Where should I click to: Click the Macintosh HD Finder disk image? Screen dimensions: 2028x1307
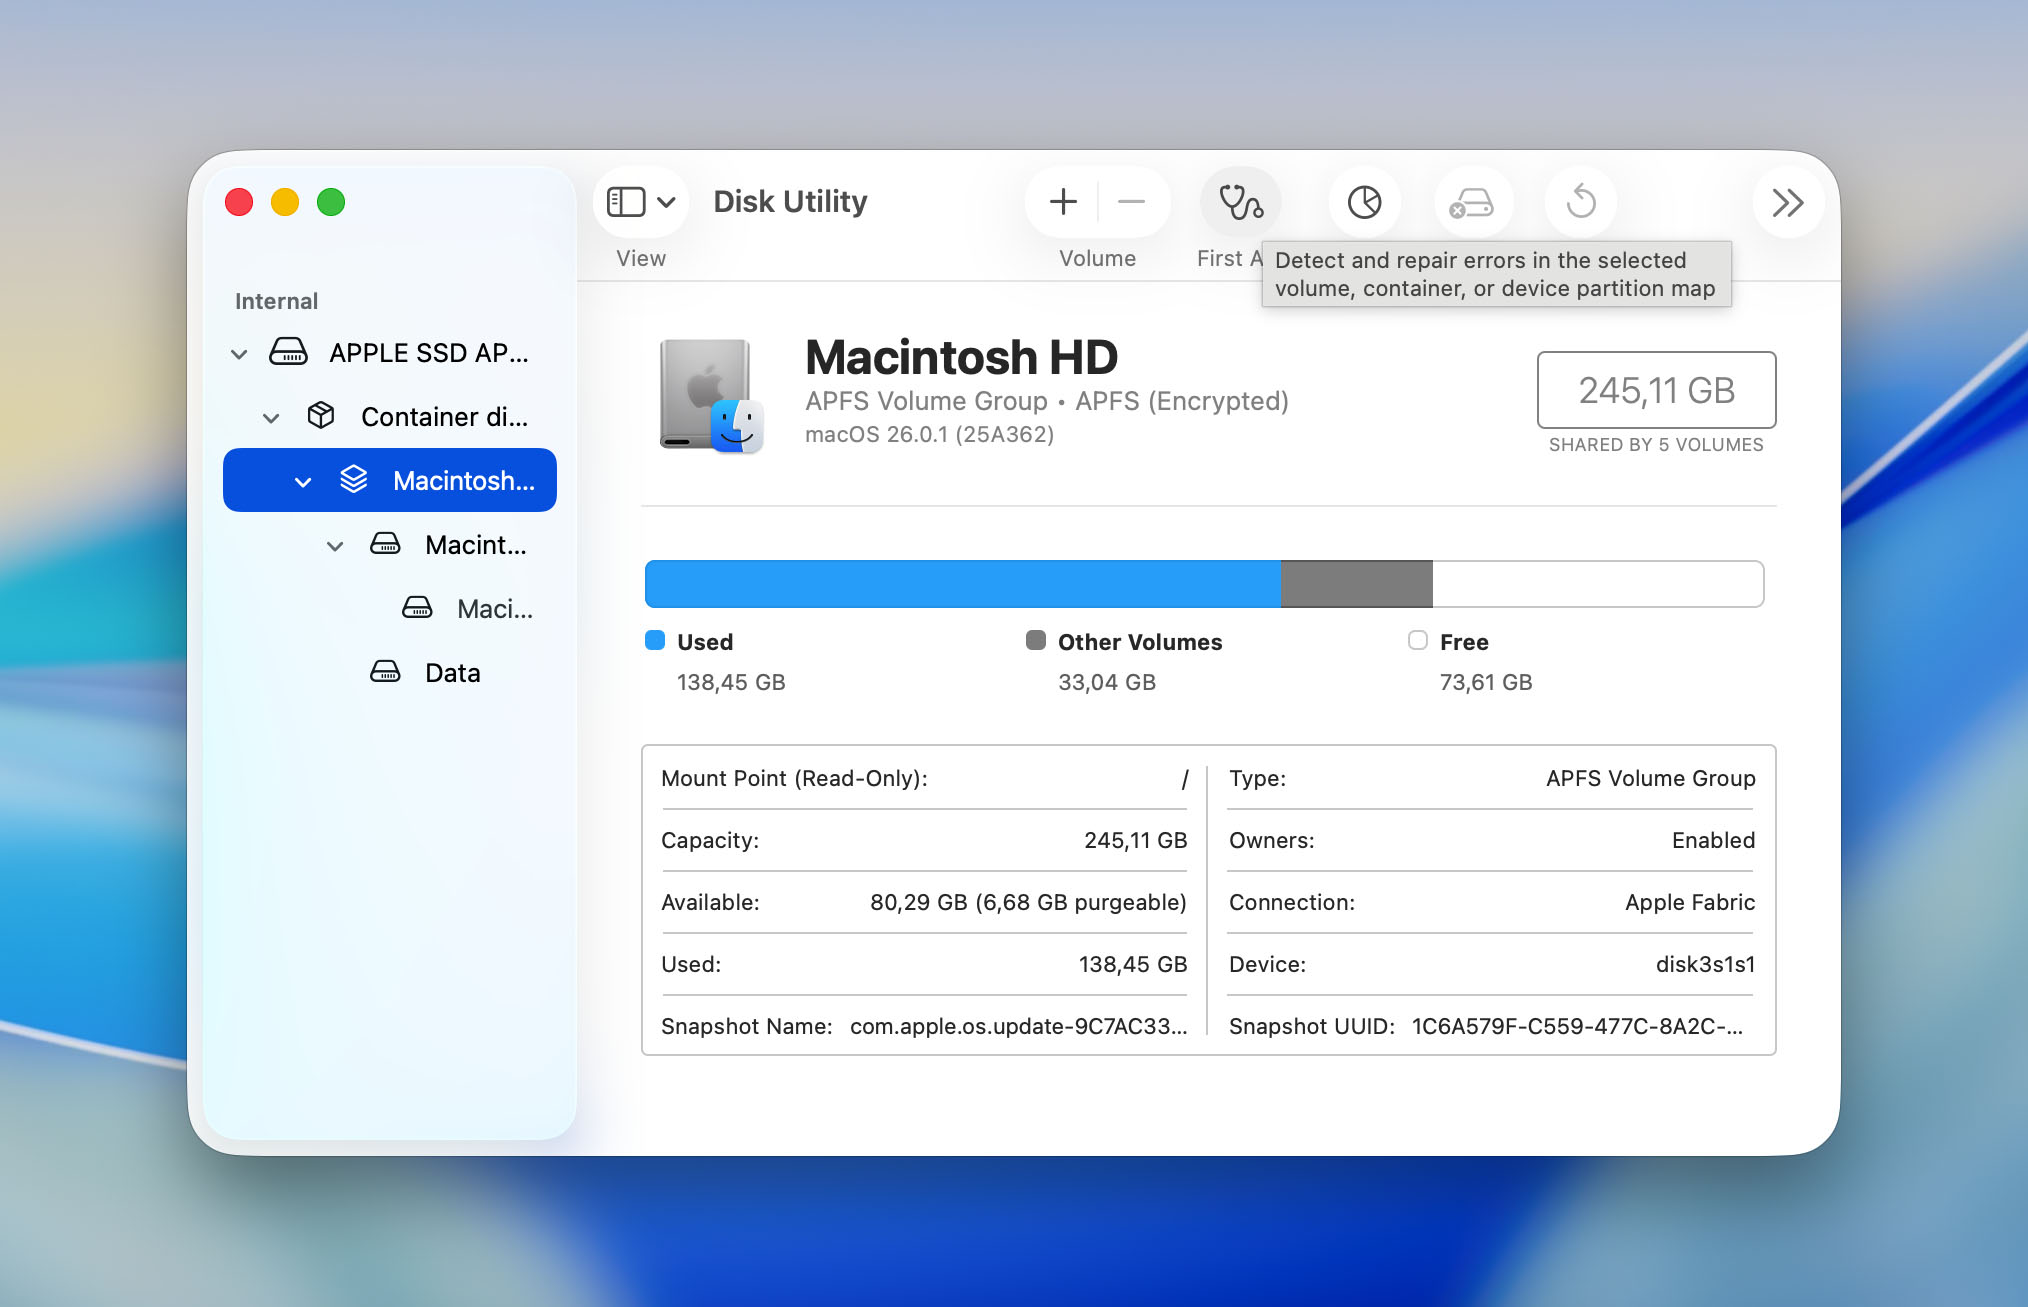pyautogui.click(x=711, y=396)
